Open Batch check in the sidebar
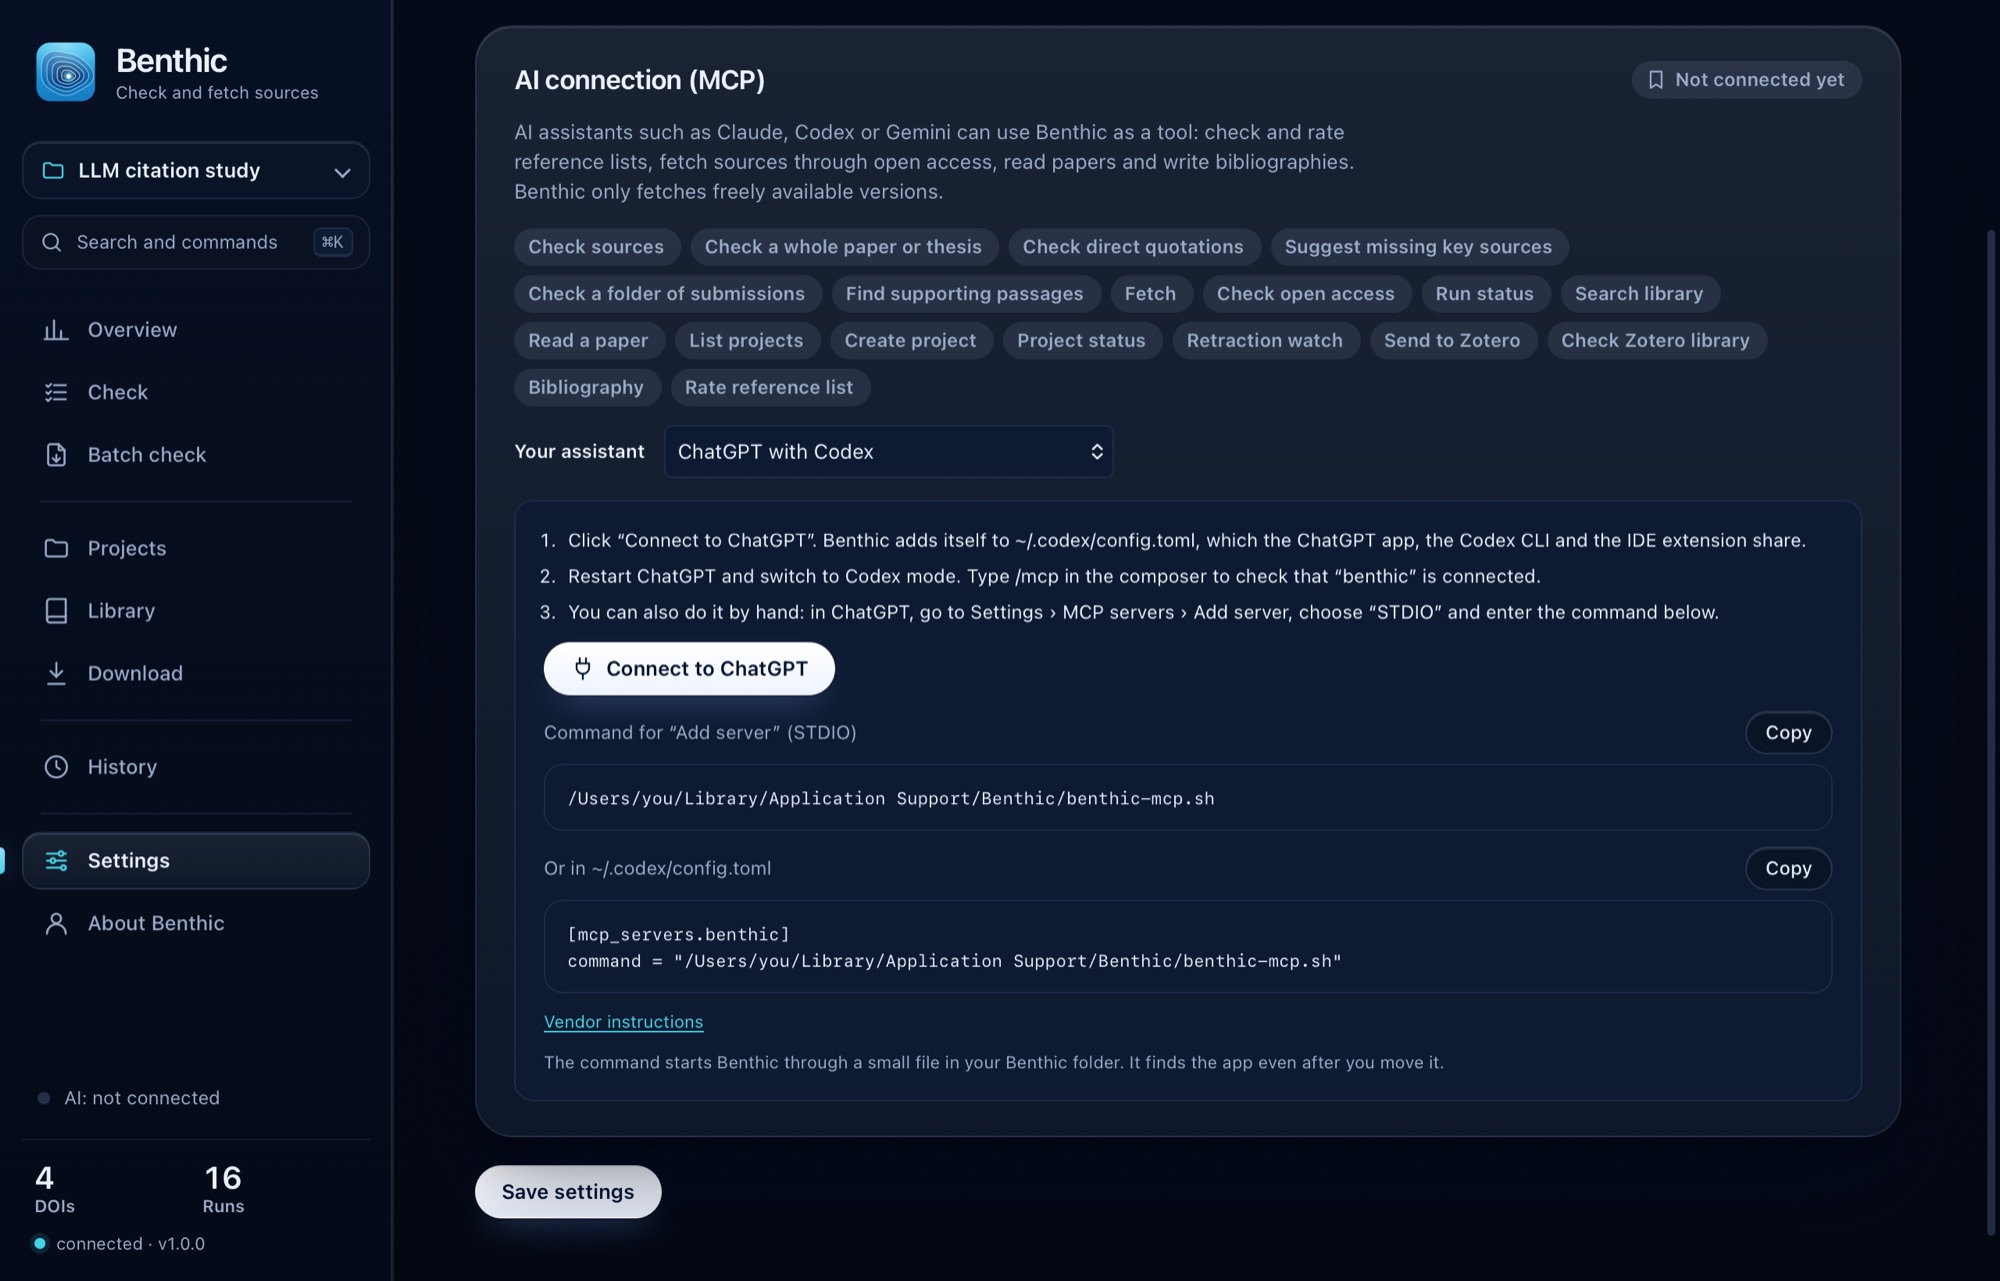Screen dimensions: 2000x1281 (196, 455)
